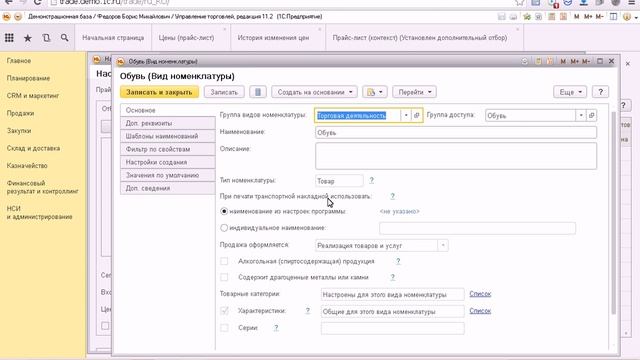Open the Перейти dropdown

coord(414,92)
